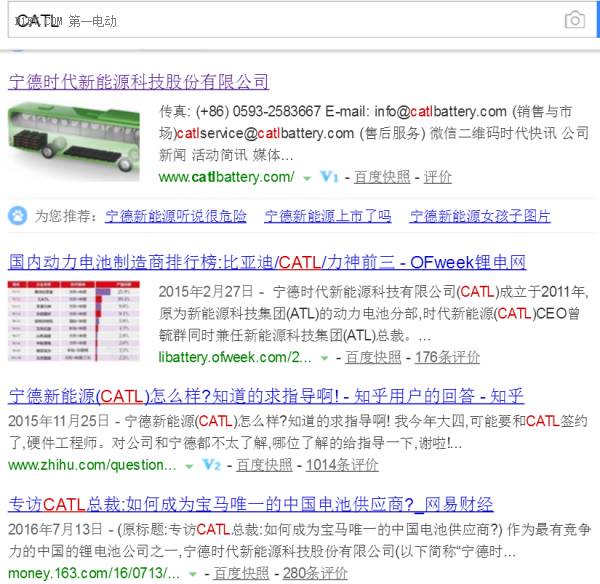Viewport: 600px width, 584px height.
Task: Open 宁德新能源(CATL)怎么样 知乎 result title
Action: [266, 396]
